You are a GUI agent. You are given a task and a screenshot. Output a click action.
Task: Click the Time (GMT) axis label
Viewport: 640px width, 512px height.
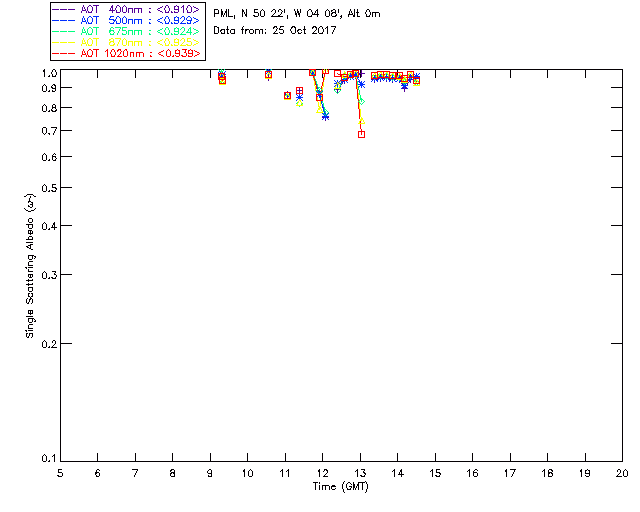click(340, 487)
